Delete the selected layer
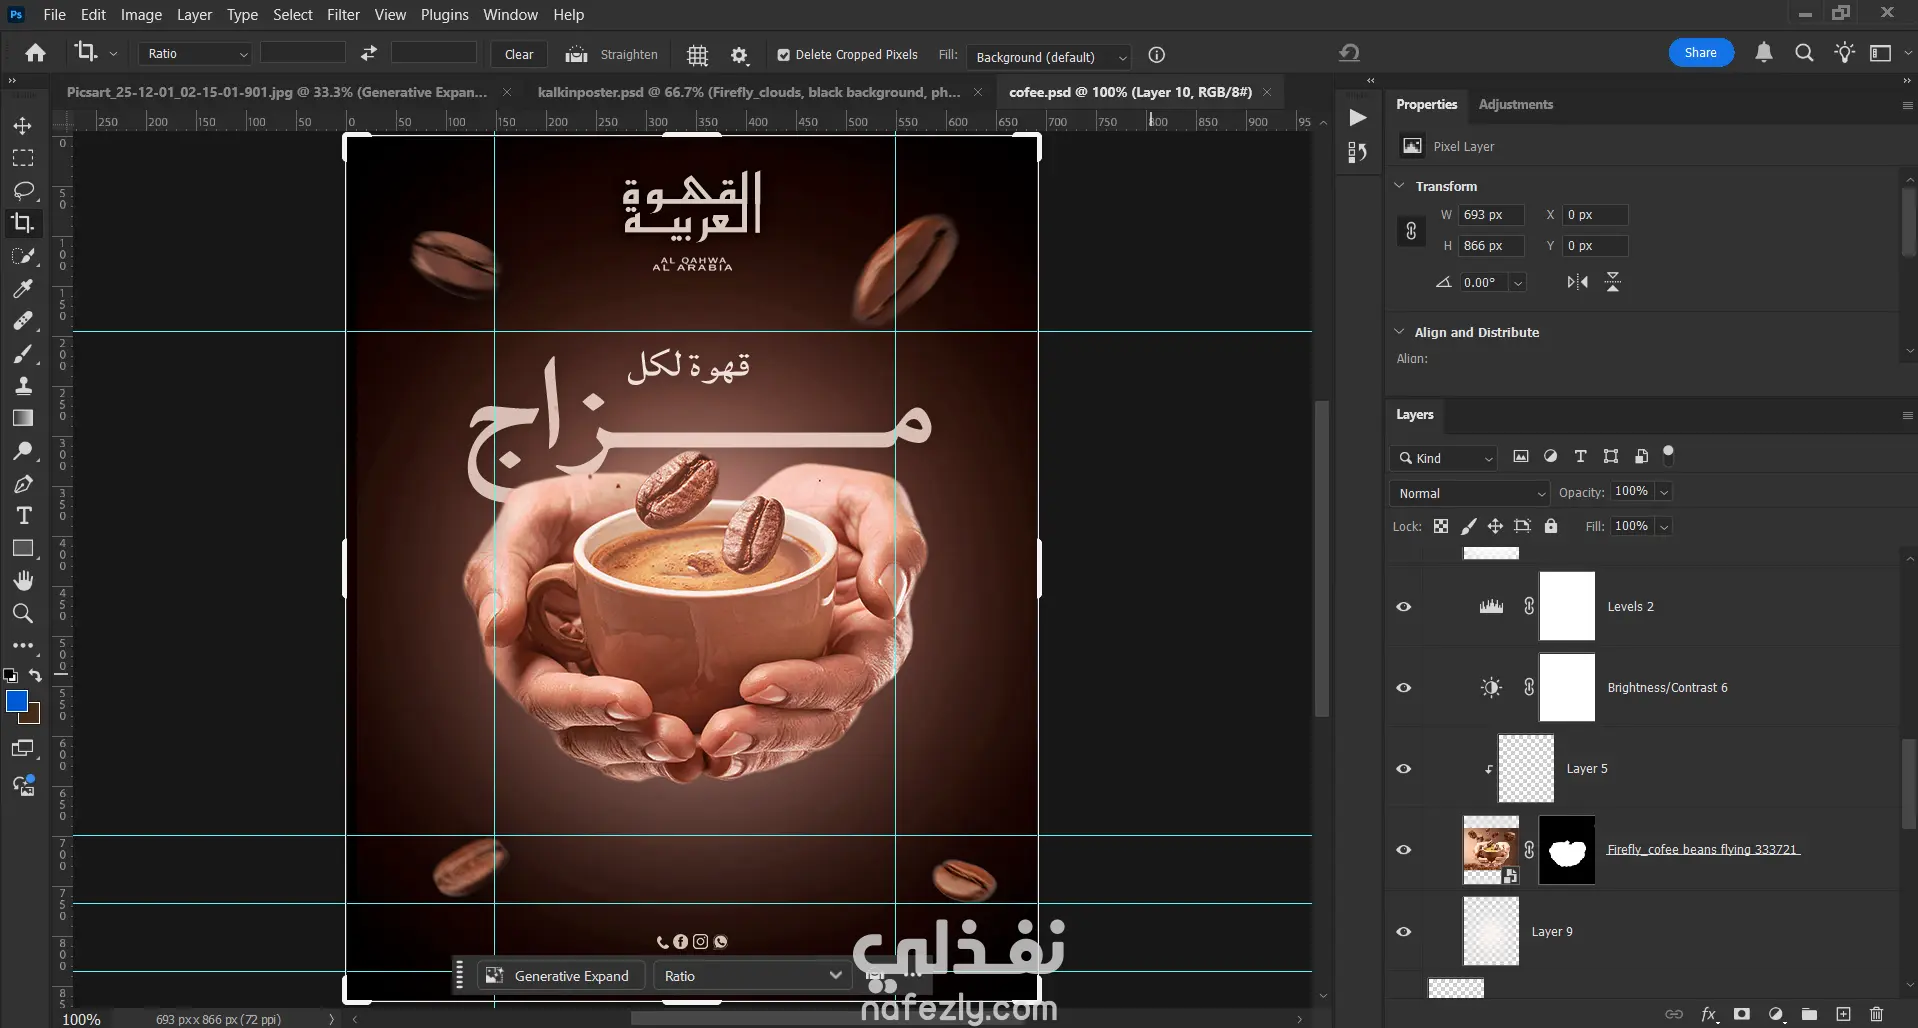 1876,1014
